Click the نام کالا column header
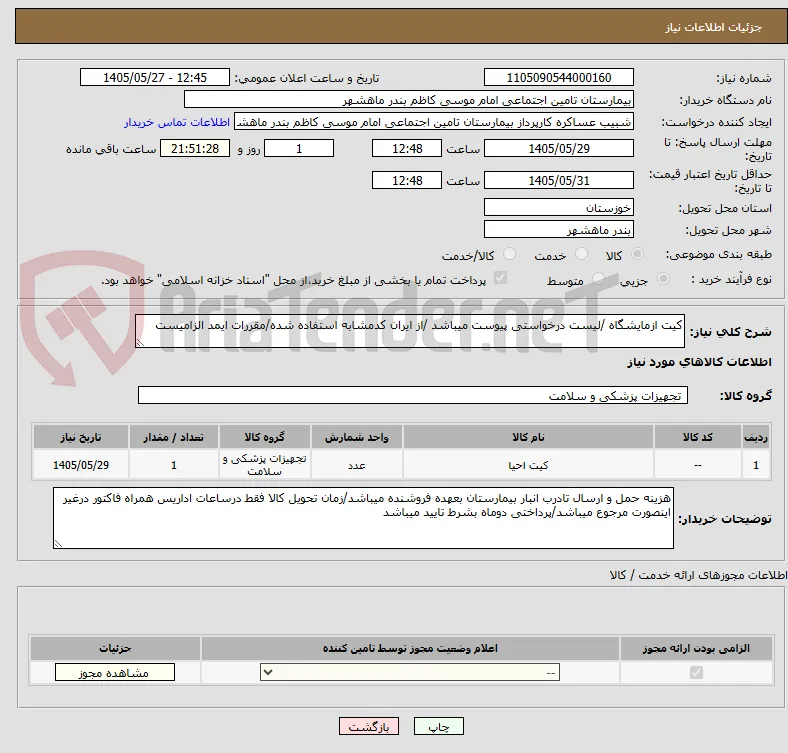This screenshot has width=788, height=753. point(528,437)
